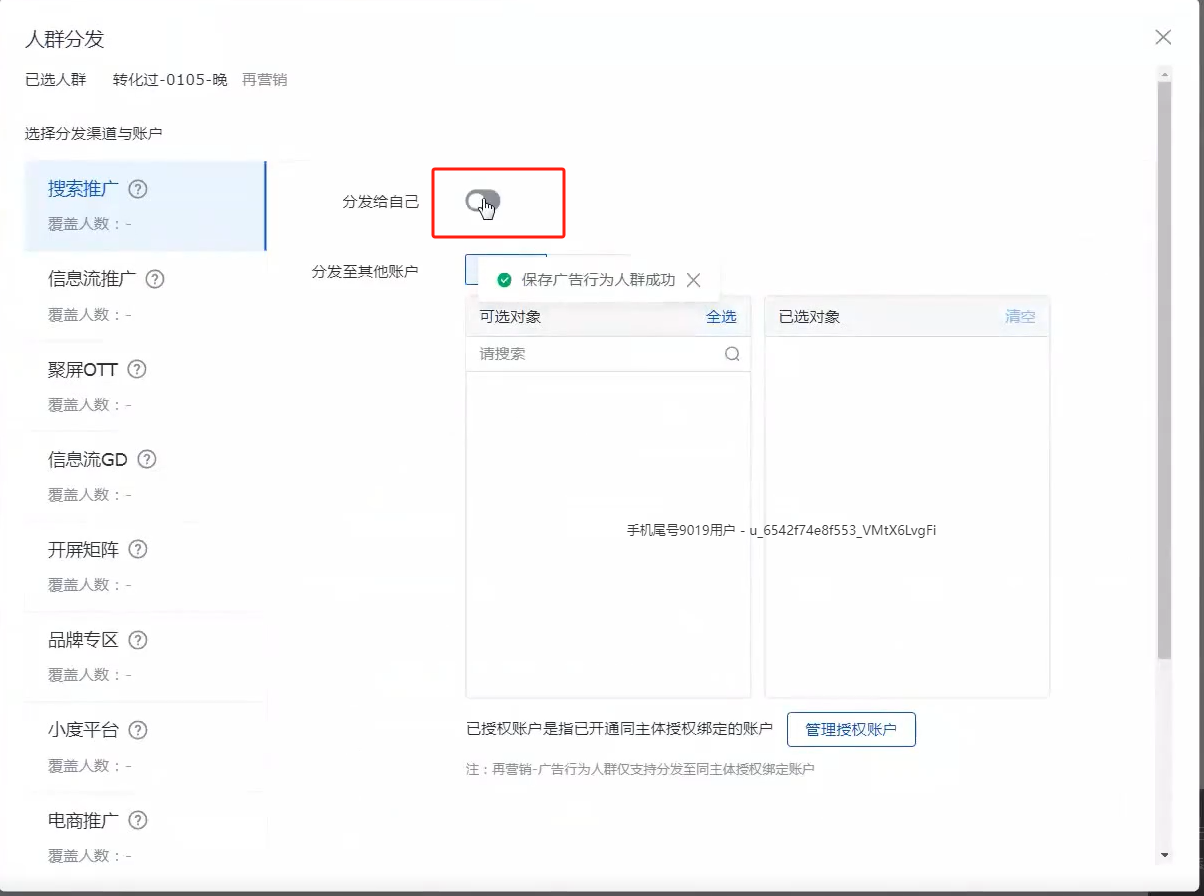Image resolution: width=1204 pixels, height=896 pixels.
Task: Dismiss the 保存广告行为人群成功 toast
Action: click(x=694, y=280)
